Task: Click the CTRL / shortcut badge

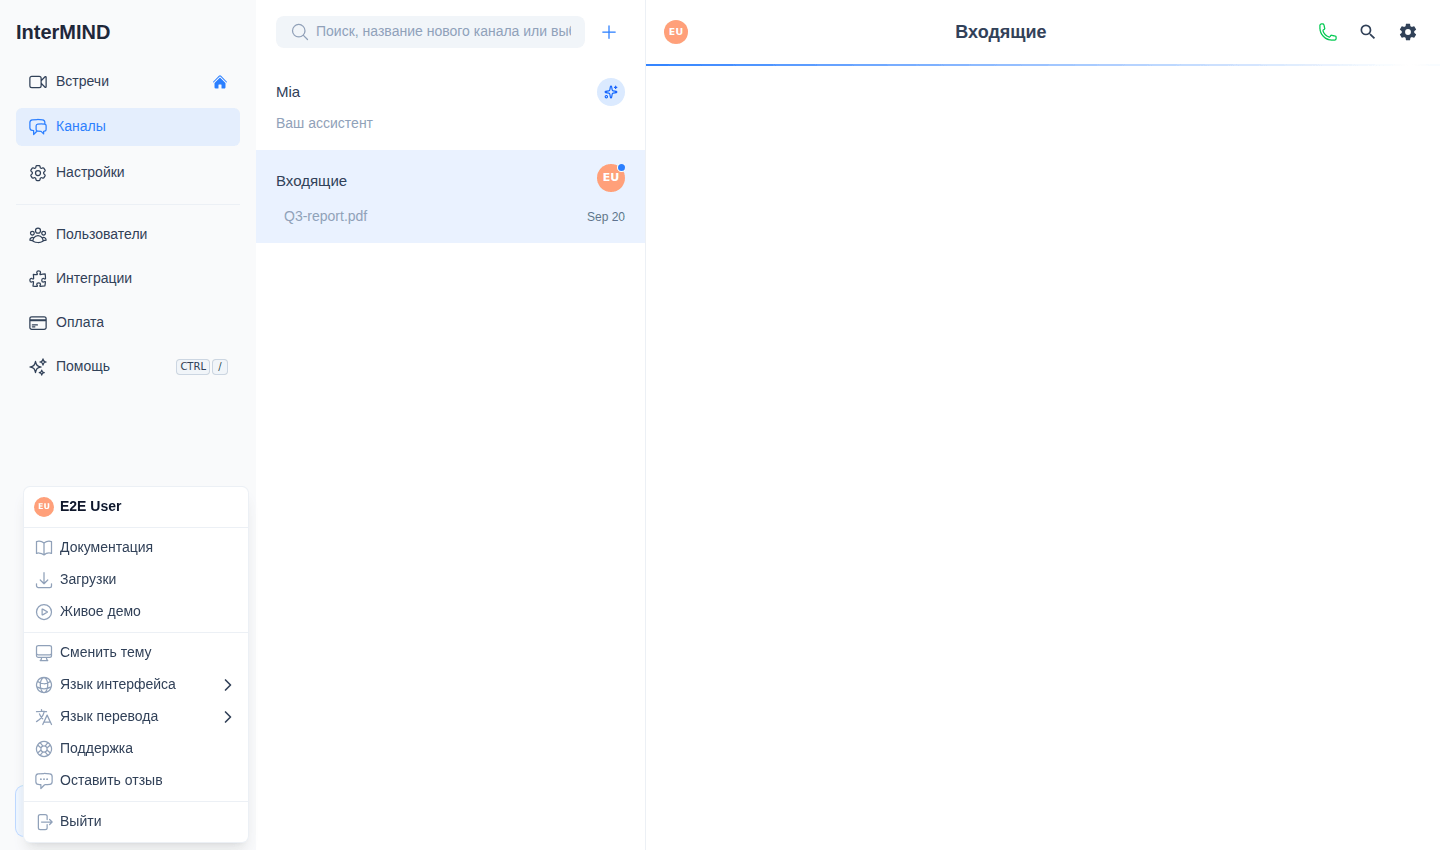Action: point(202,367)
